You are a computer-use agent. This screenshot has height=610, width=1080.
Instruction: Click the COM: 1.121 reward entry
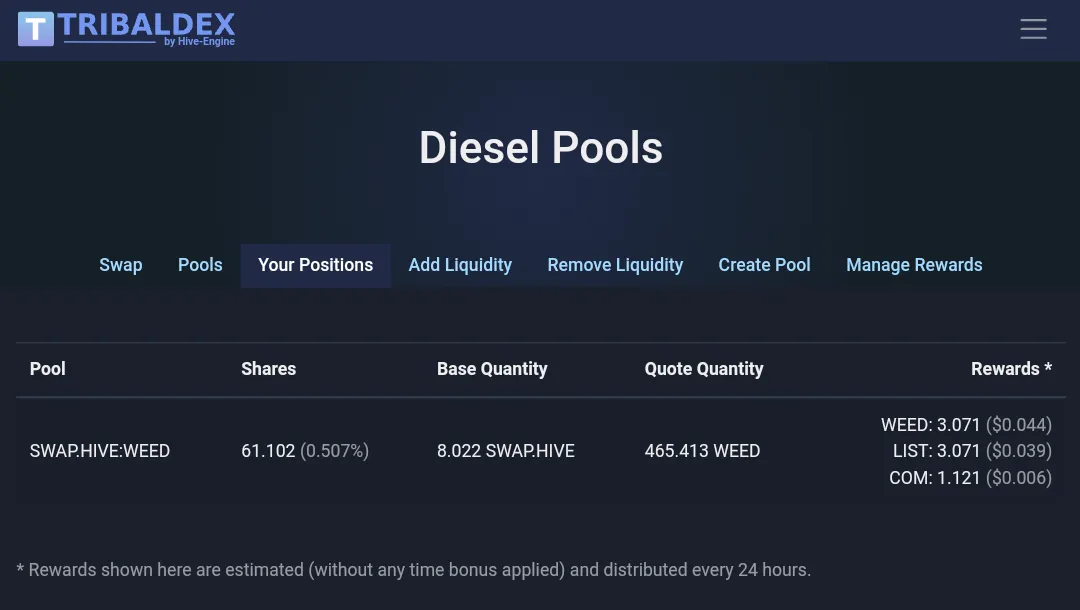(x=970, y=478)
